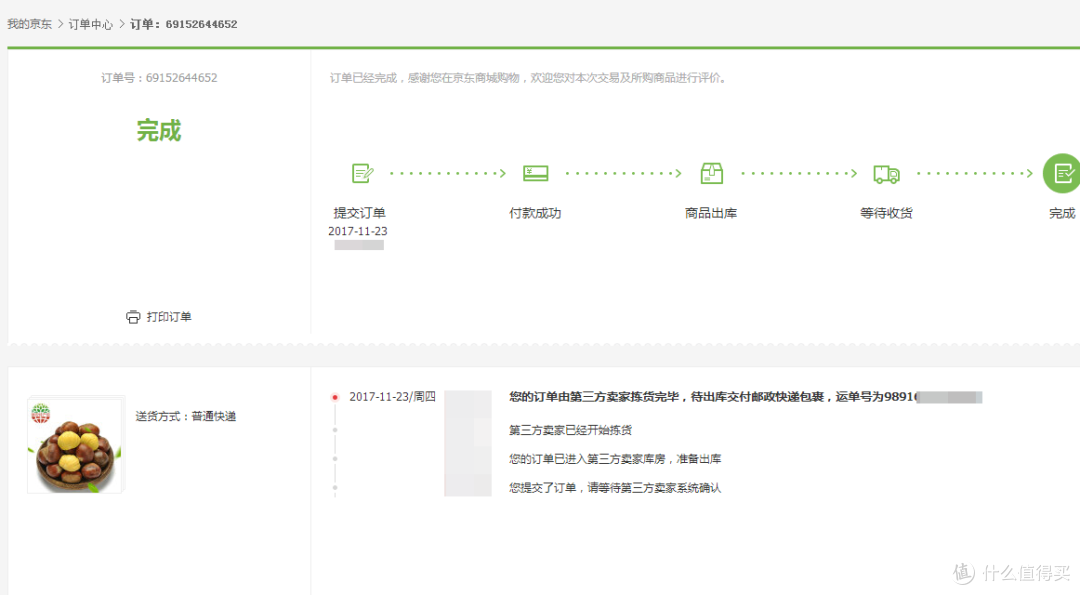This screenshot has width=1080, height=595.
Task: Click the 等待收货 truck icon
Action: click(x=886, y=174)
